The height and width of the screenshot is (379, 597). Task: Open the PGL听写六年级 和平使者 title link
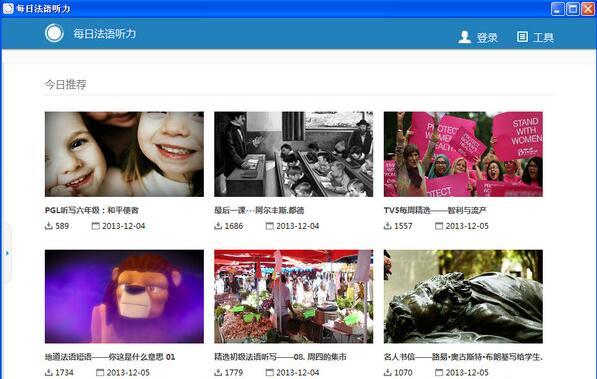coord(92,210)
